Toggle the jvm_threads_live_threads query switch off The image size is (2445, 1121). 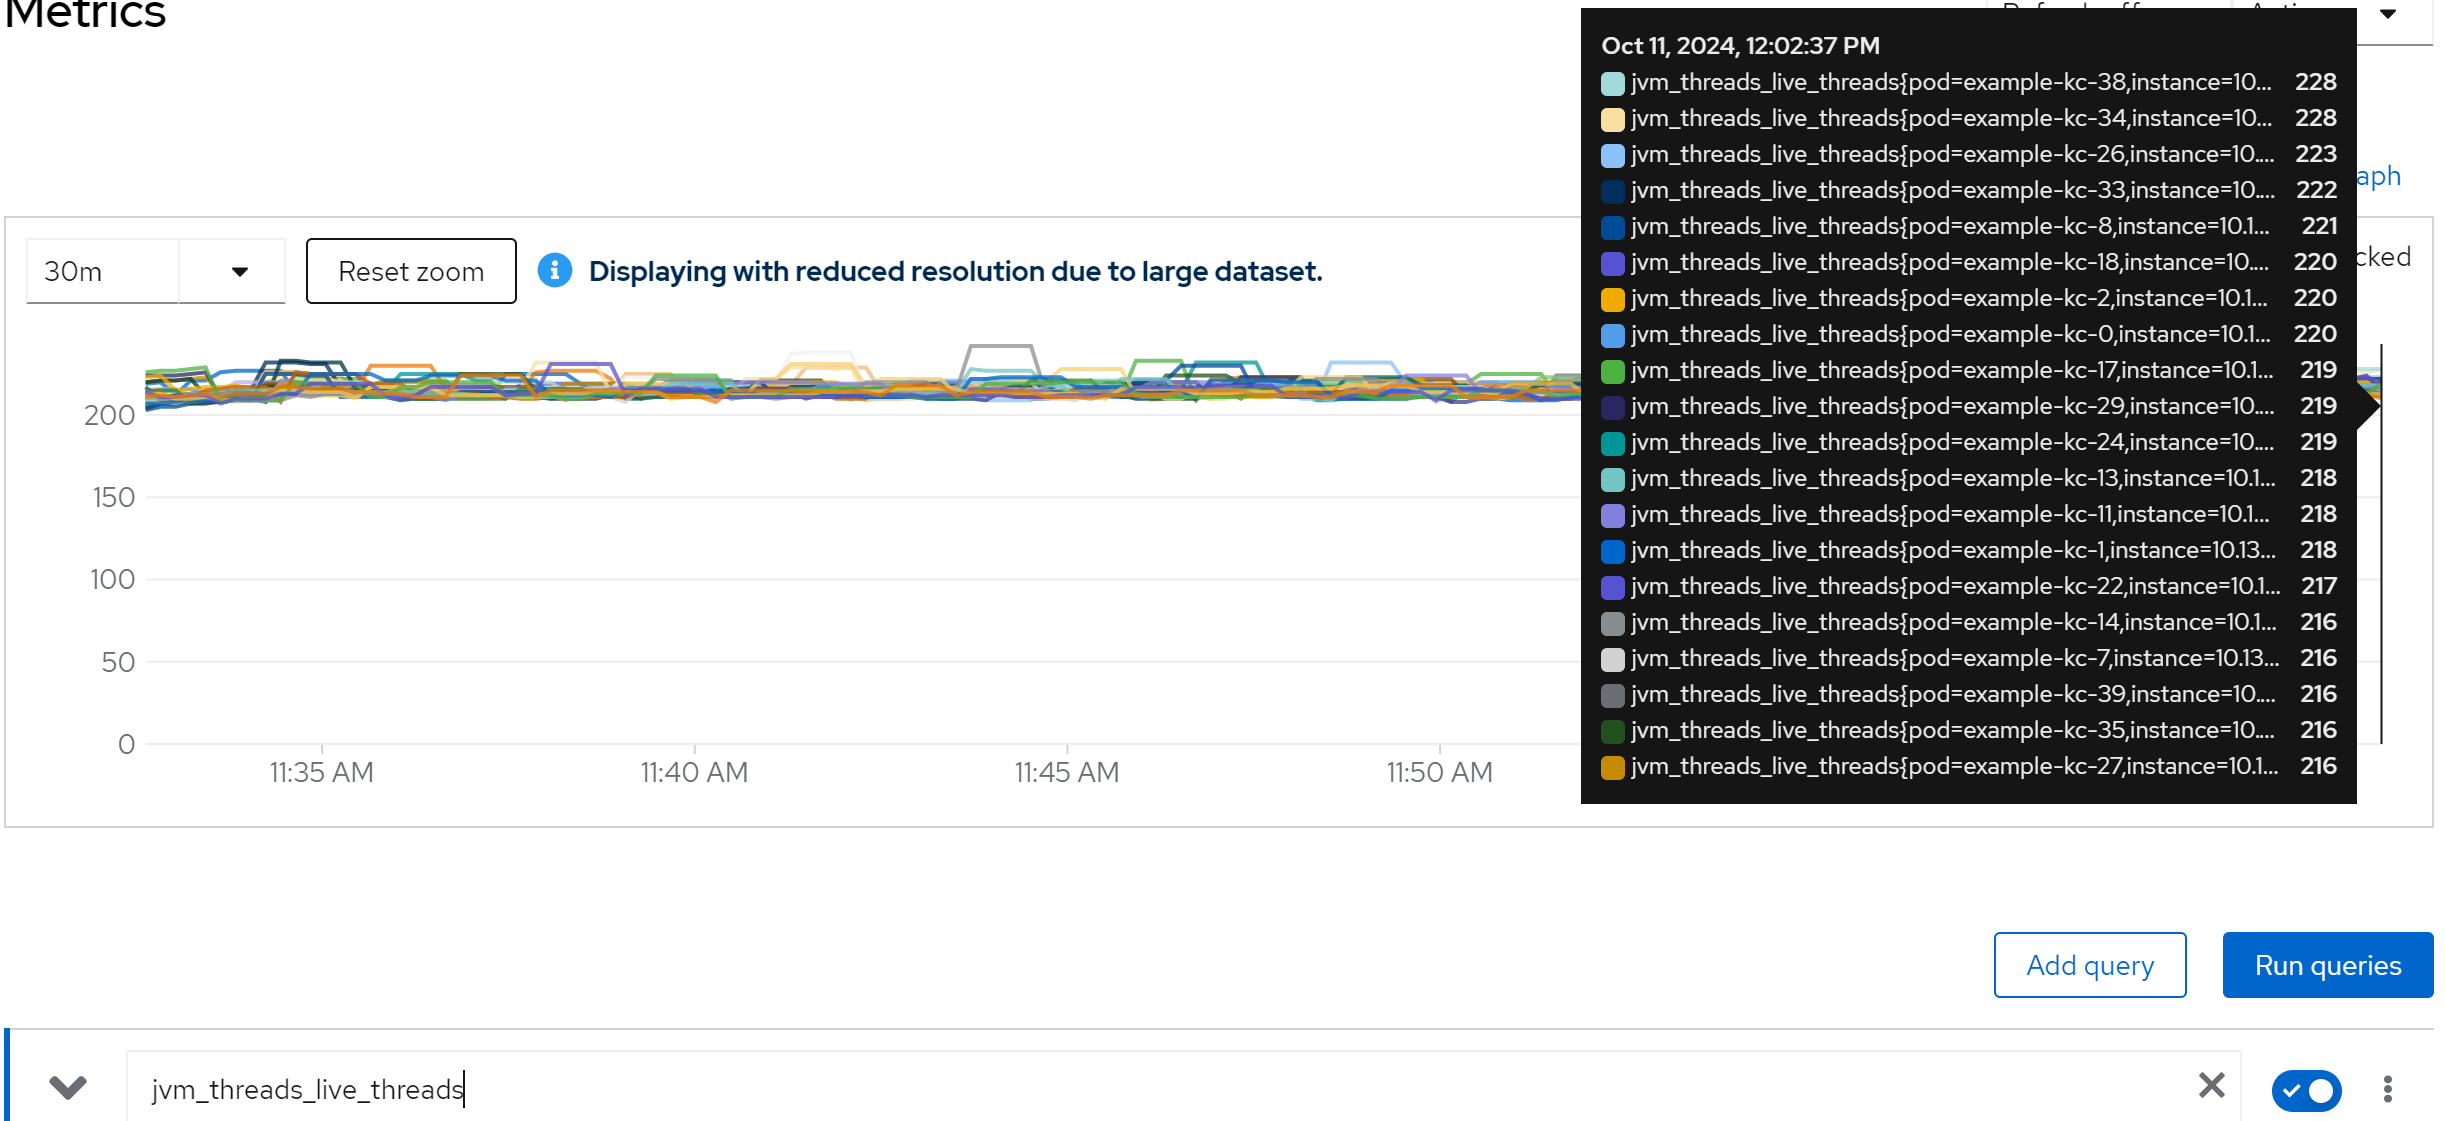(2306, 1089)
